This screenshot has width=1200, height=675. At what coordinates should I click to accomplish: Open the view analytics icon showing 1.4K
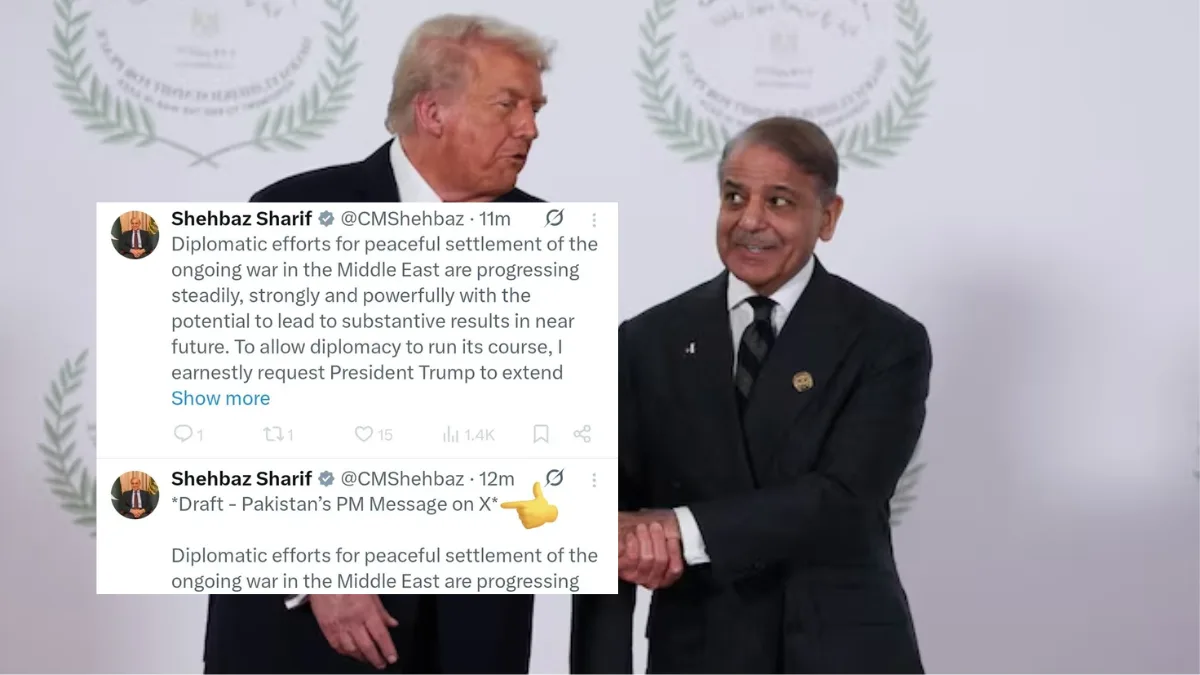[451, 434]
